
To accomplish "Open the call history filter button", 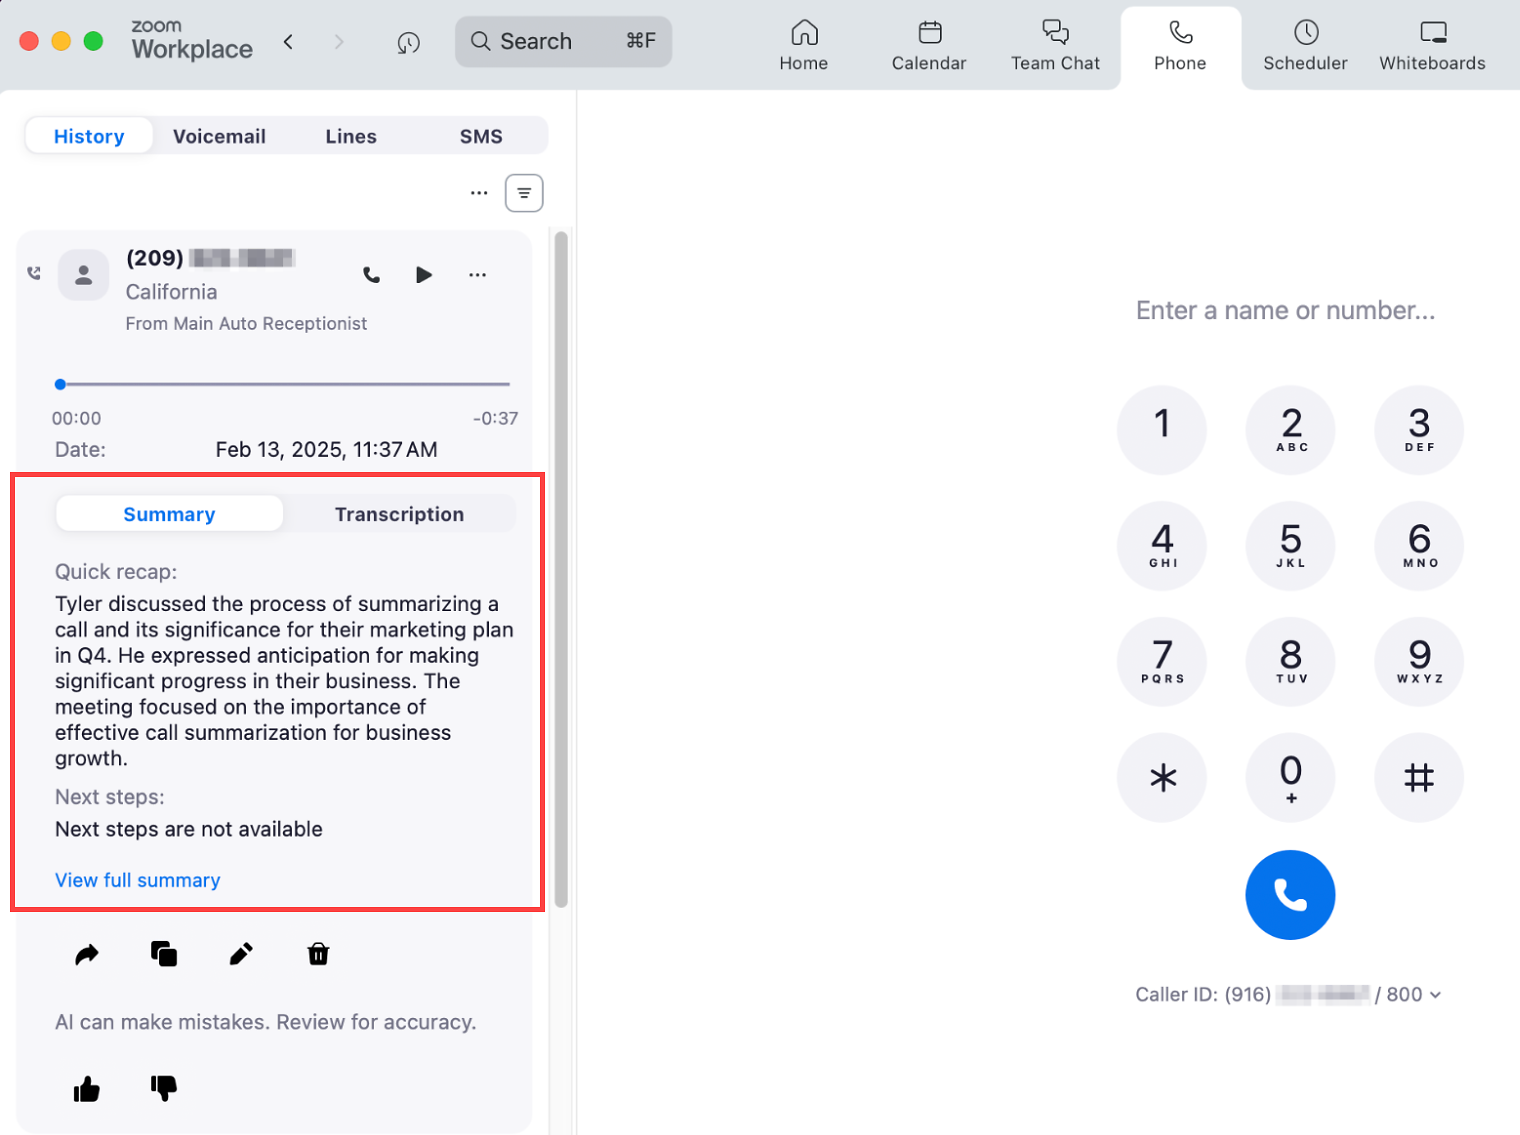I will [524, 193].
